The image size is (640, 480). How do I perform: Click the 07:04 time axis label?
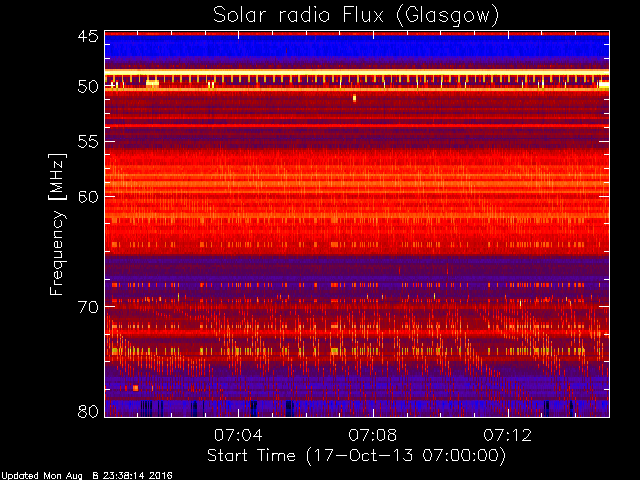tap(238, 435)
